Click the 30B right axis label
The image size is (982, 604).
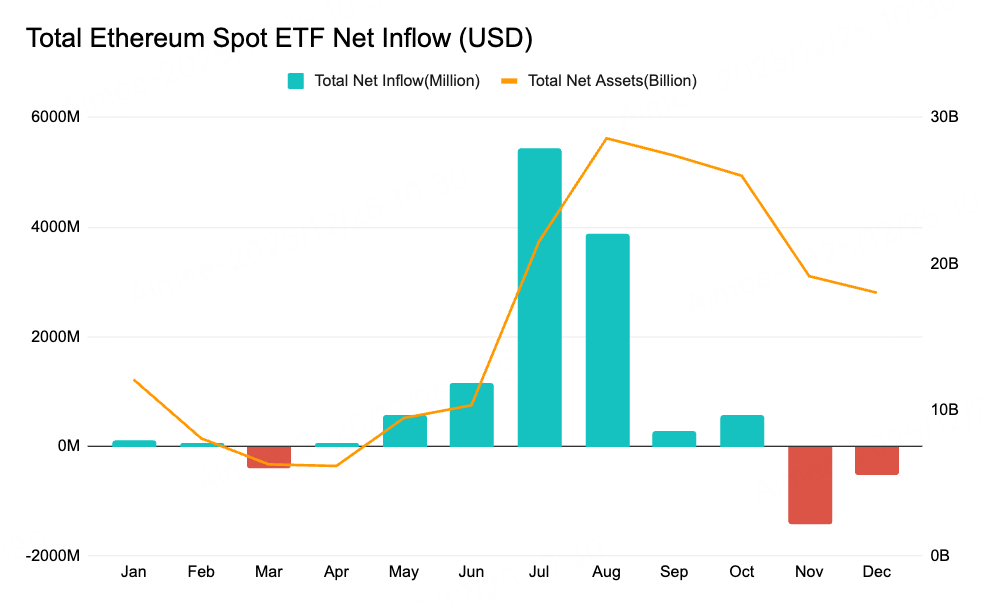tap(944, 118)
